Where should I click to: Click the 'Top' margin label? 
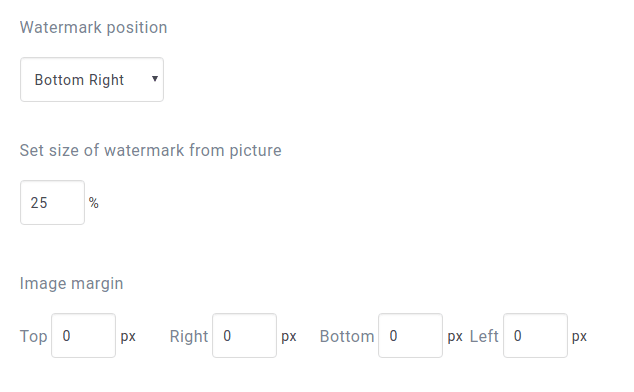click(x=34, y=336)
